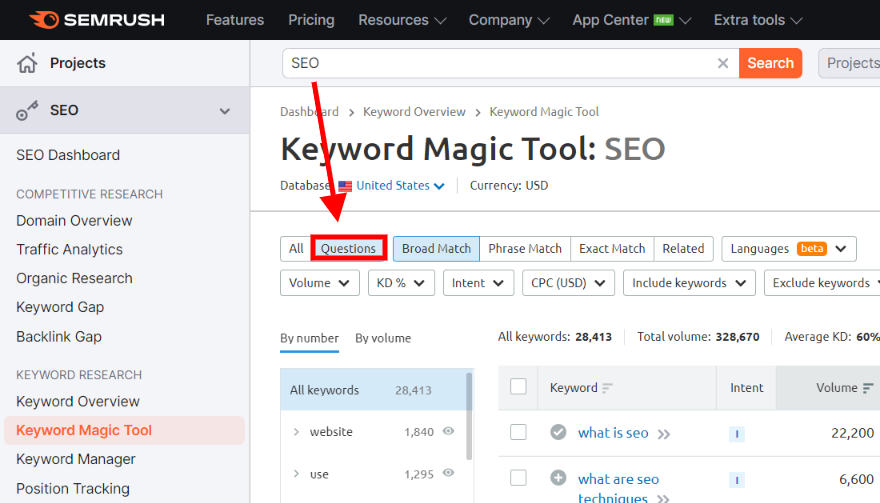Open Domain Overview in sidebar
Image resolution: width=880 pixels, height=503 pixels.
[74, 221]
